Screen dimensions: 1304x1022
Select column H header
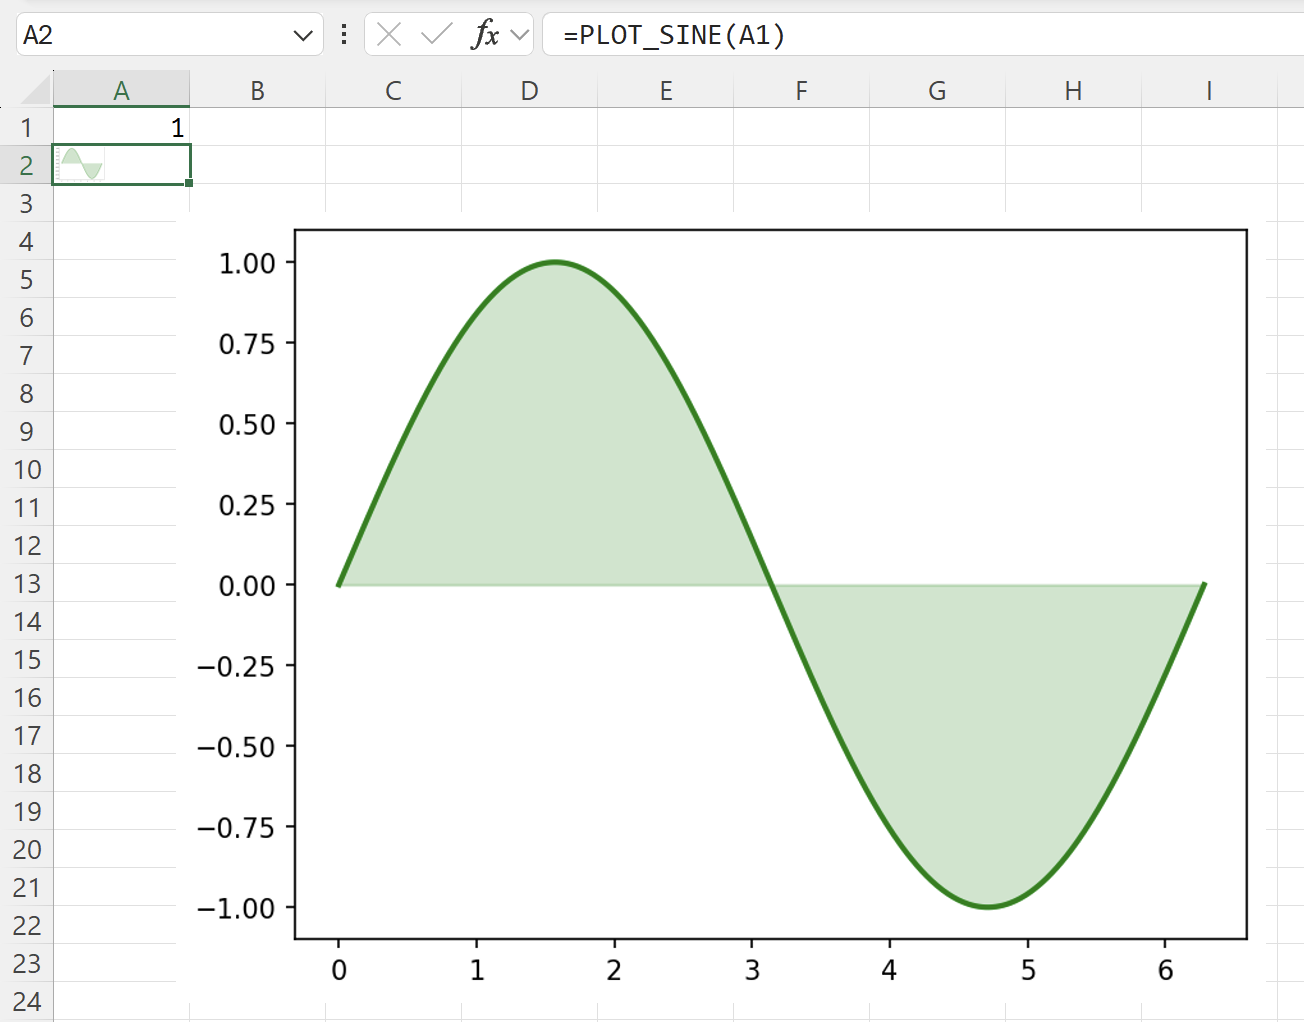click(1073, 90)
